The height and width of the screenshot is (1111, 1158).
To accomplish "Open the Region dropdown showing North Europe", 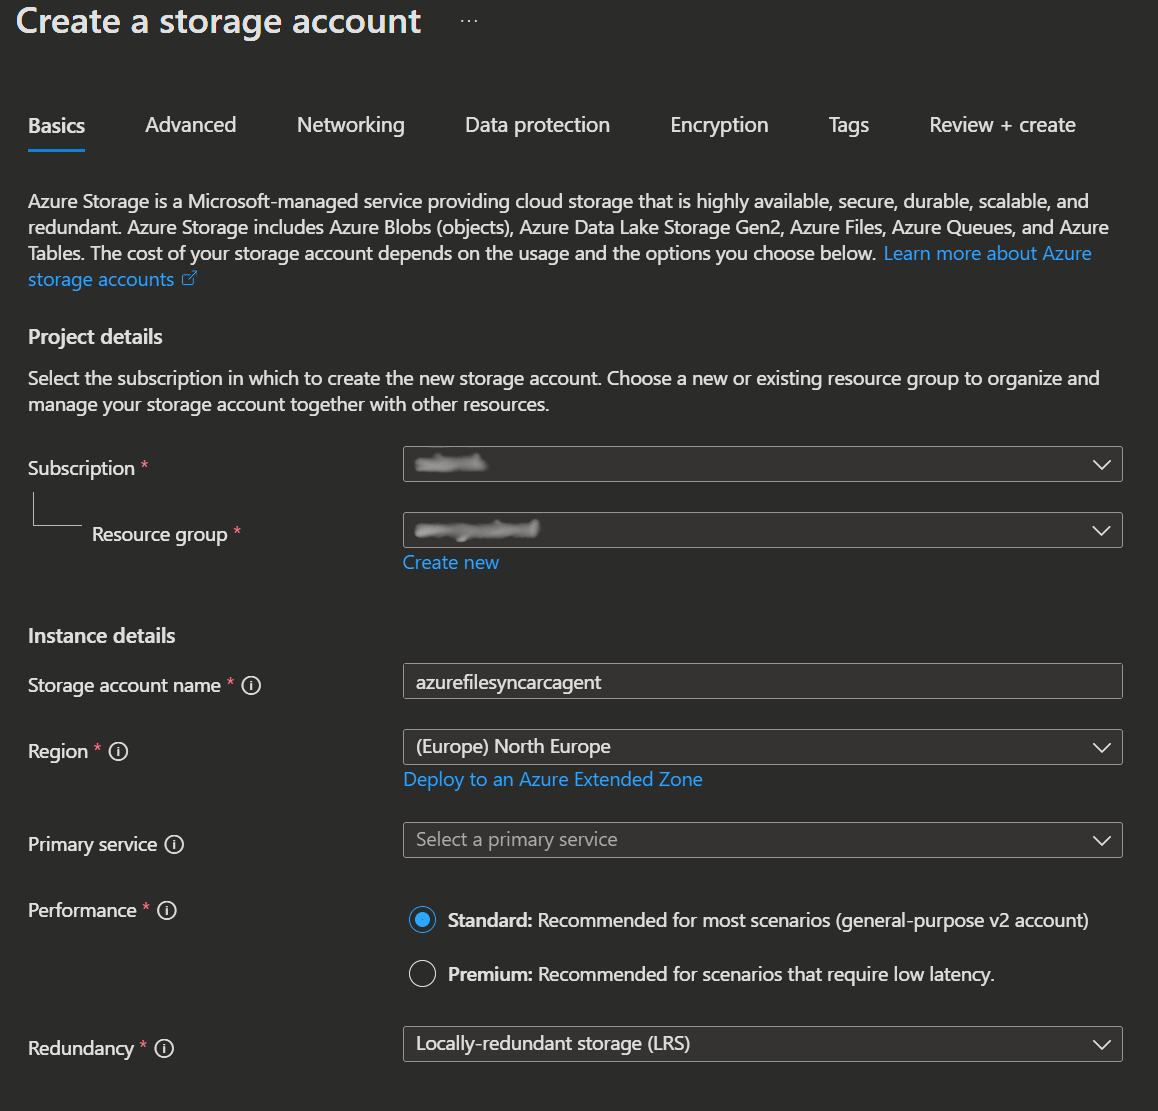I will click(x=762, y=747).
